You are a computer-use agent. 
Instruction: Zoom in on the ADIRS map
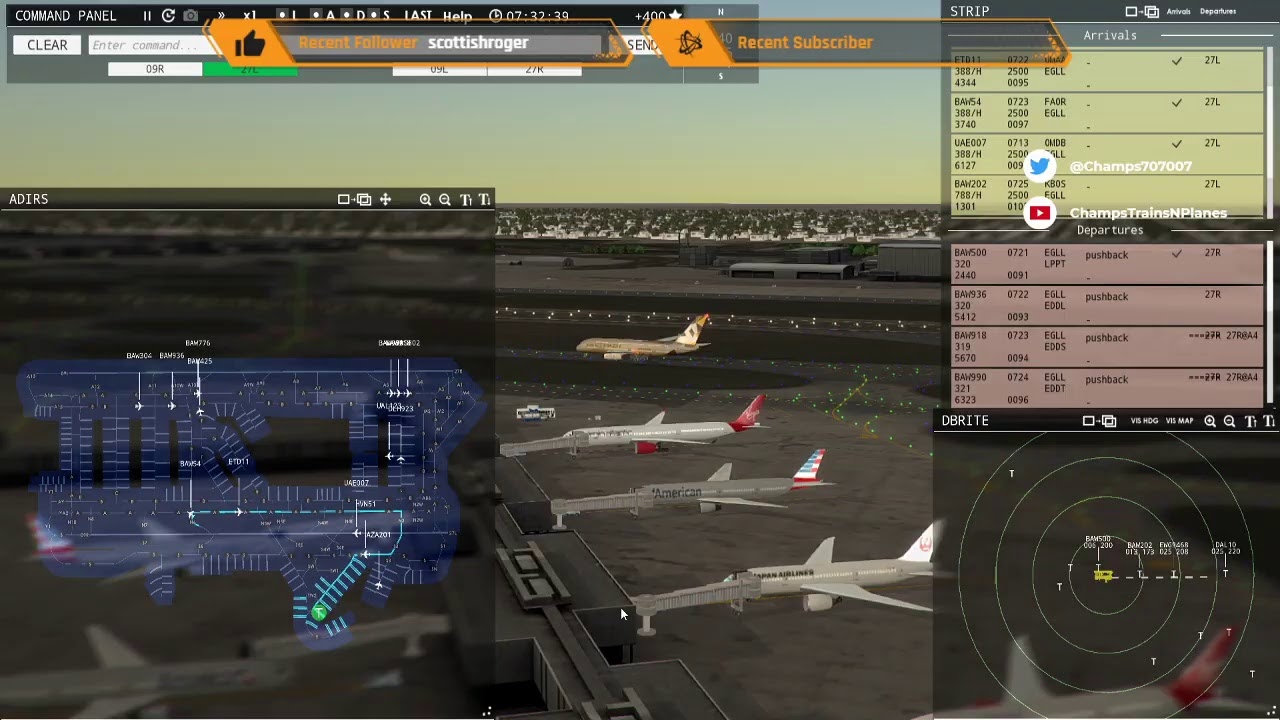tap(425, 199)
